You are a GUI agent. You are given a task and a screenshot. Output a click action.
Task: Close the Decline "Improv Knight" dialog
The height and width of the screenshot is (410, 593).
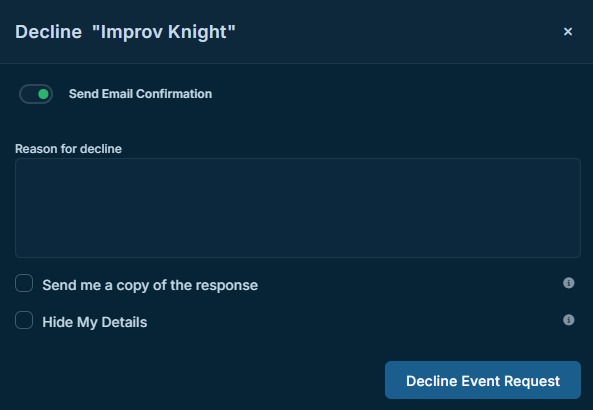[568, 31]
